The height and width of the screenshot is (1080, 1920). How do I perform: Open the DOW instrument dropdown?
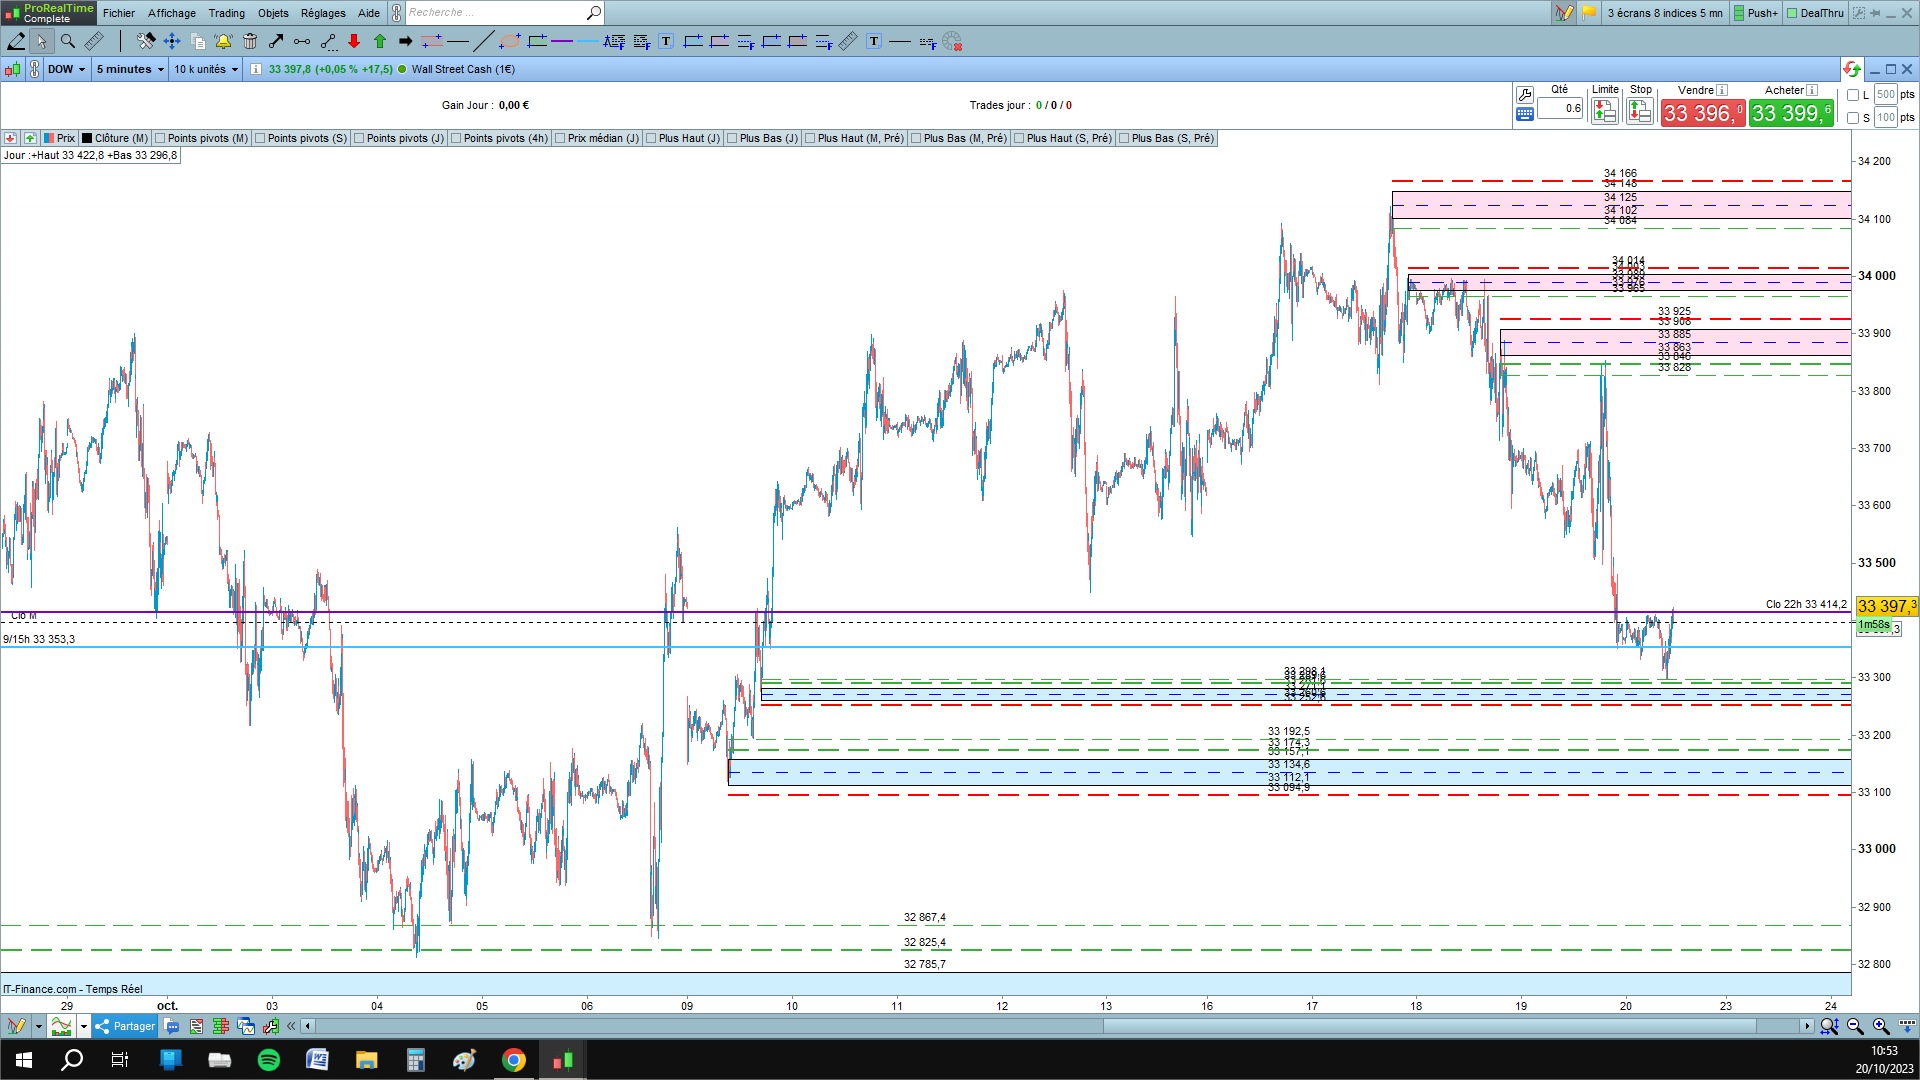[x=67, y=69]
